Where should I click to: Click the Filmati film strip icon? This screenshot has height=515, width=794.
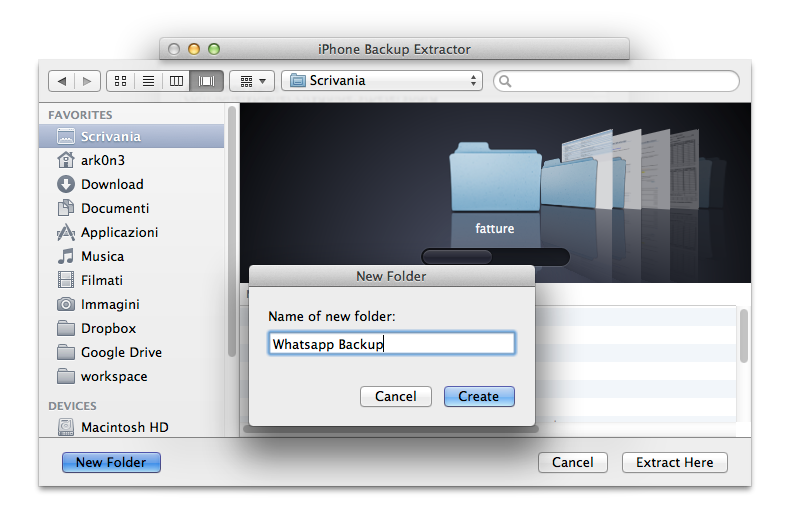(x=66, y=280)
